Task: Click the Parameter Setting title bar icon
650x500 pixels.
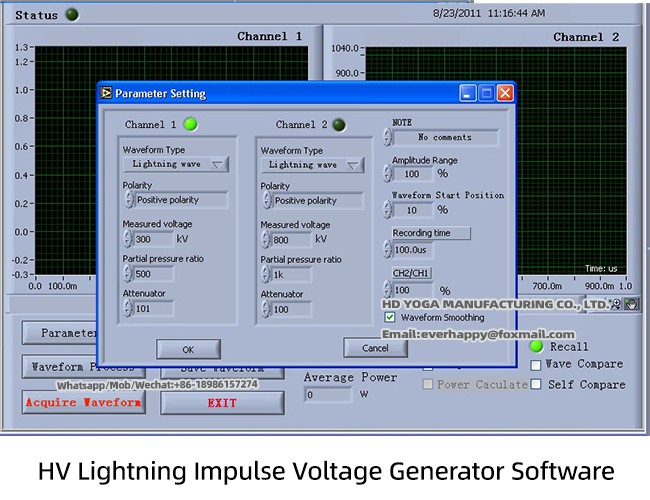Action: pyautogui.click(x=106, y=93)
